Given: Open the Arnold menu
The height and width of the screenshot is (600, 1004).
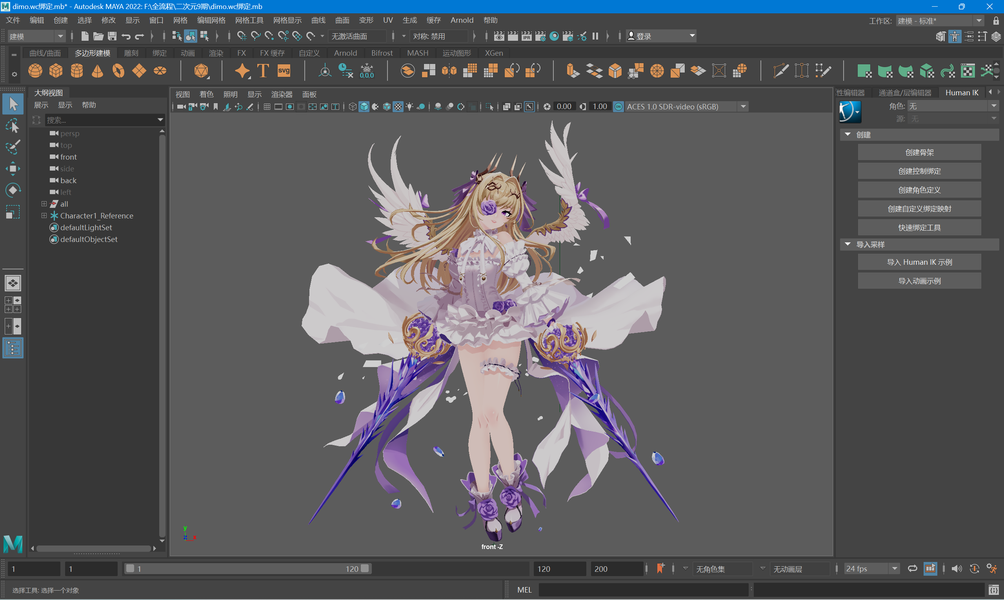Looking at the screenshot, I should [462, 20].
